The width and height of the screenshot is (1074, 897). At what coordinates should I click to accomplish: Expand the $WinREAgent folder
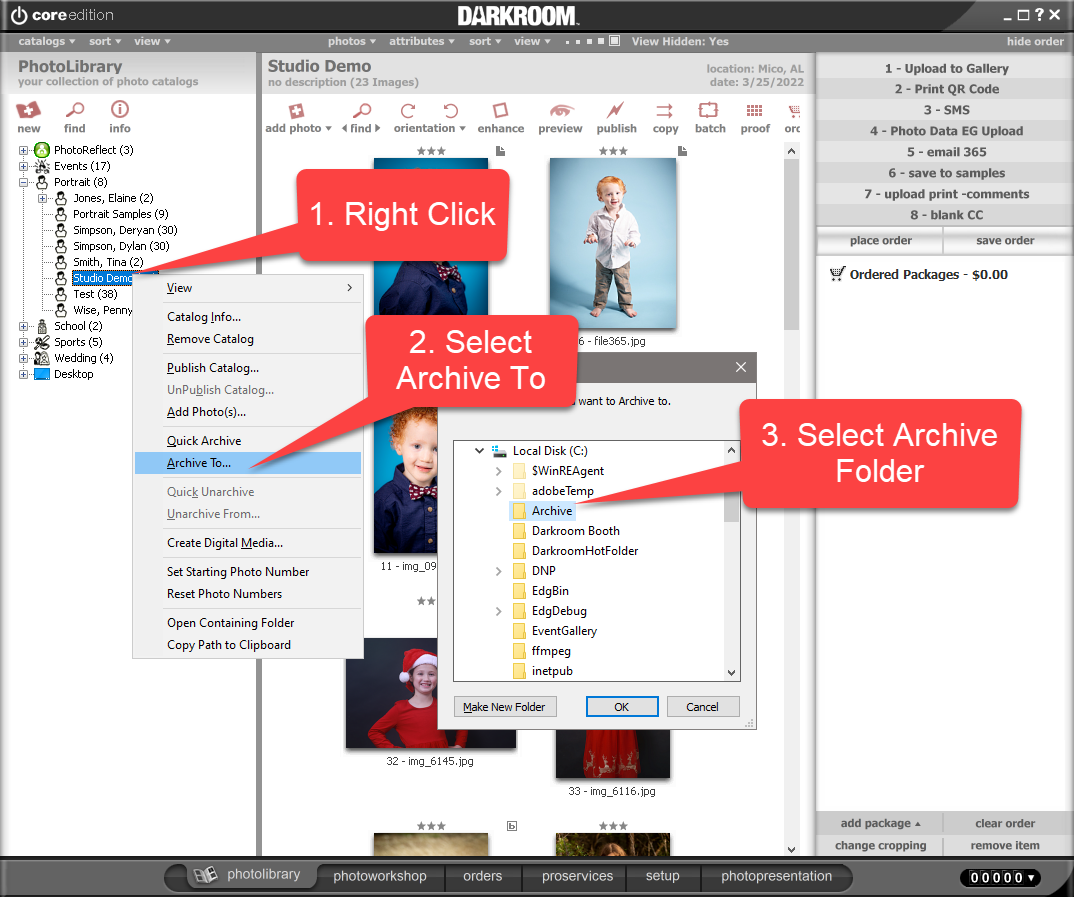499,471
